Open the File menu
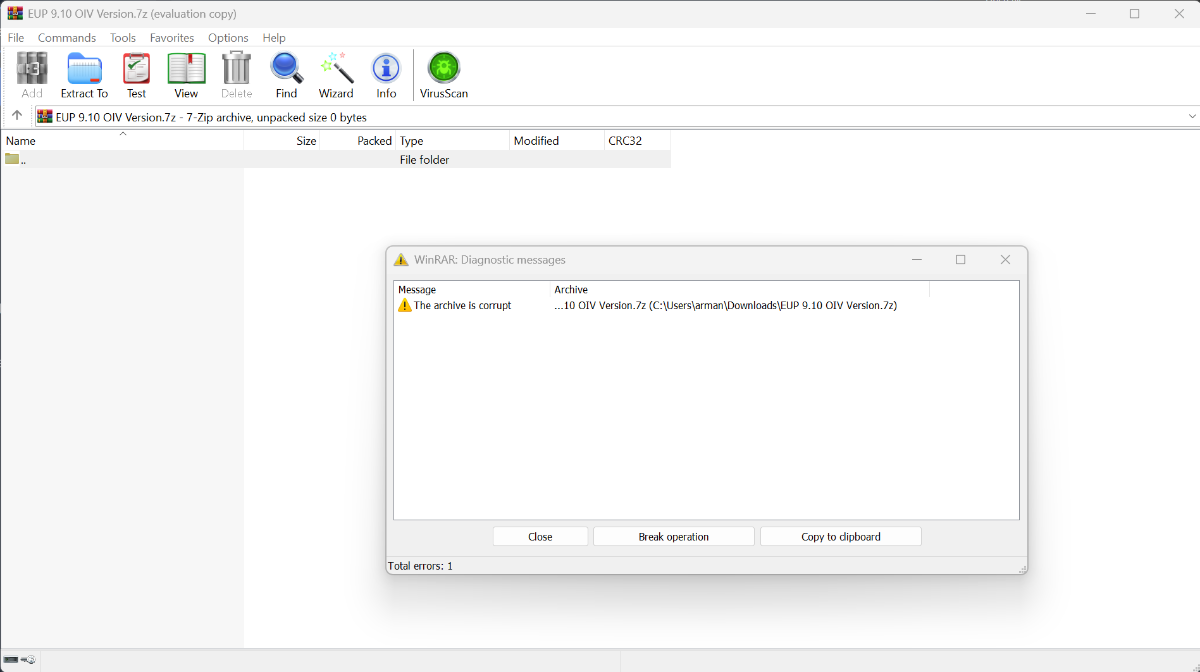This screenshot has width=1200, height=672. pyautogui.click(x=16, y=38)
